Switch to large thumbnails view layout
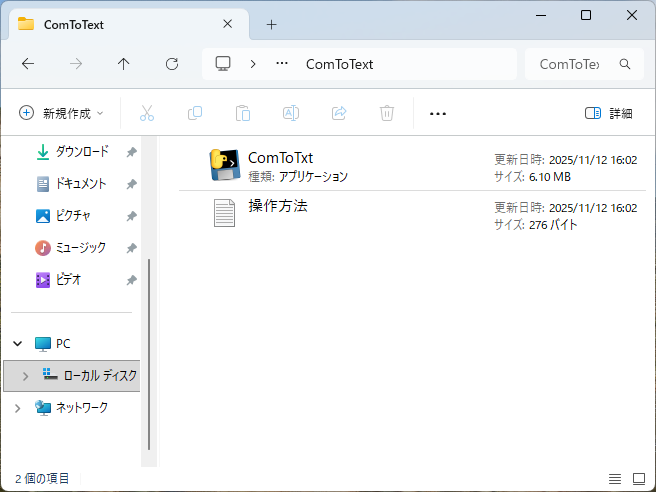Image resolution: width=656 pixels, height=492 pixels. tap(639, 478)
